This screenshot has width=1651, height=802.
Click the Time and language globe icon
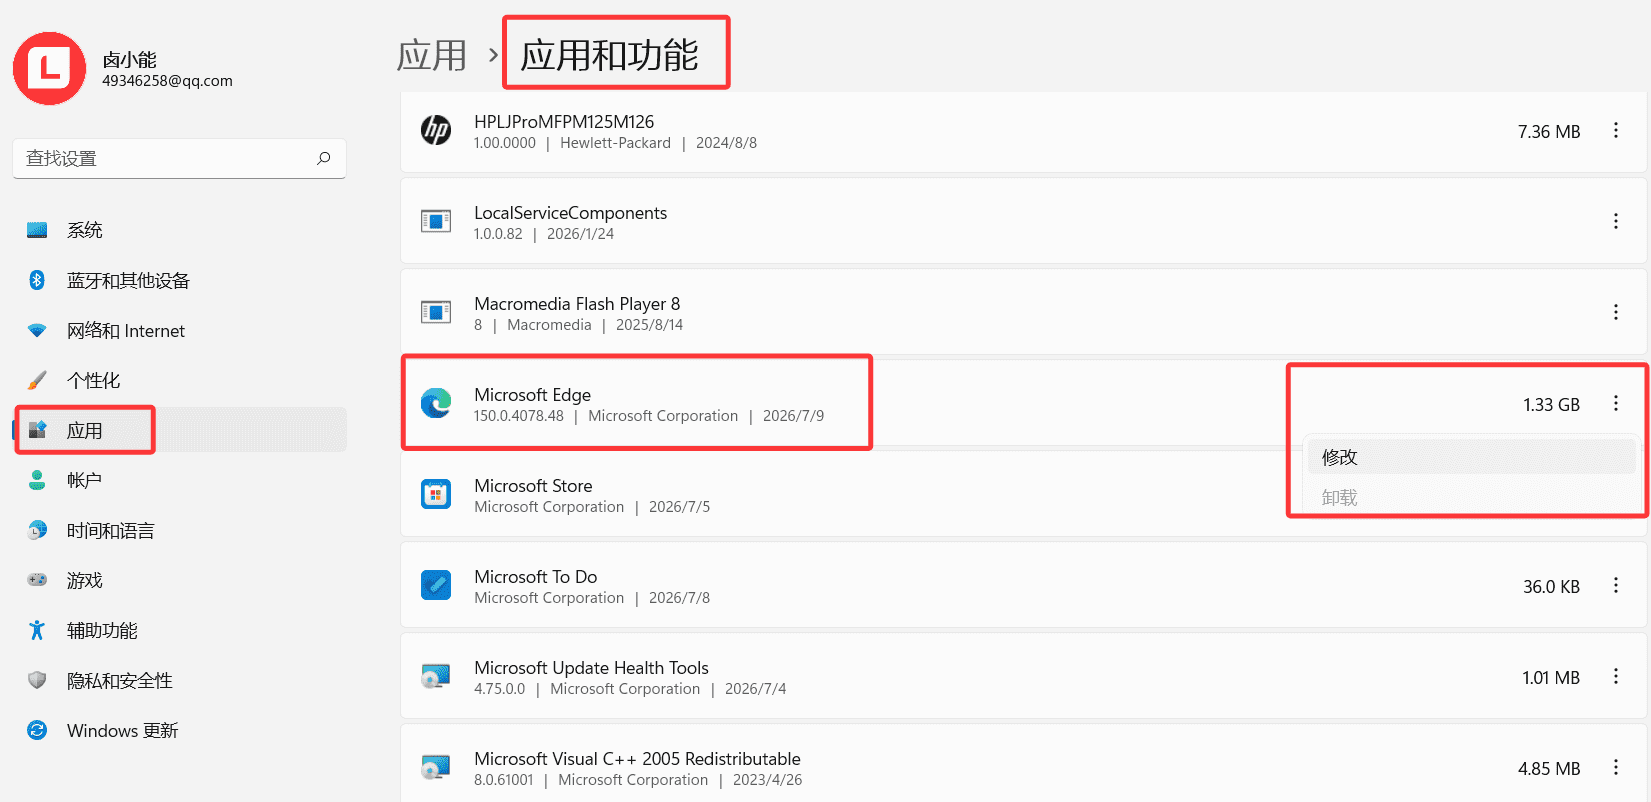tap(37, 530)
